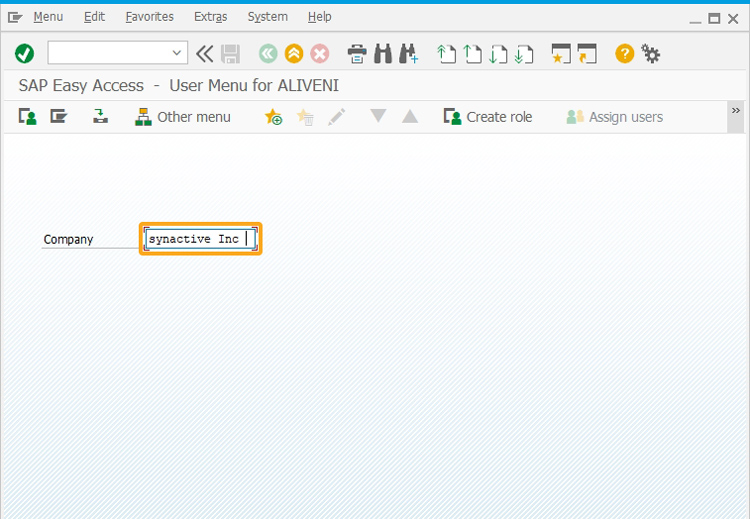Open the Help menu
Screen dimensions: 750x519
(320, 17)
